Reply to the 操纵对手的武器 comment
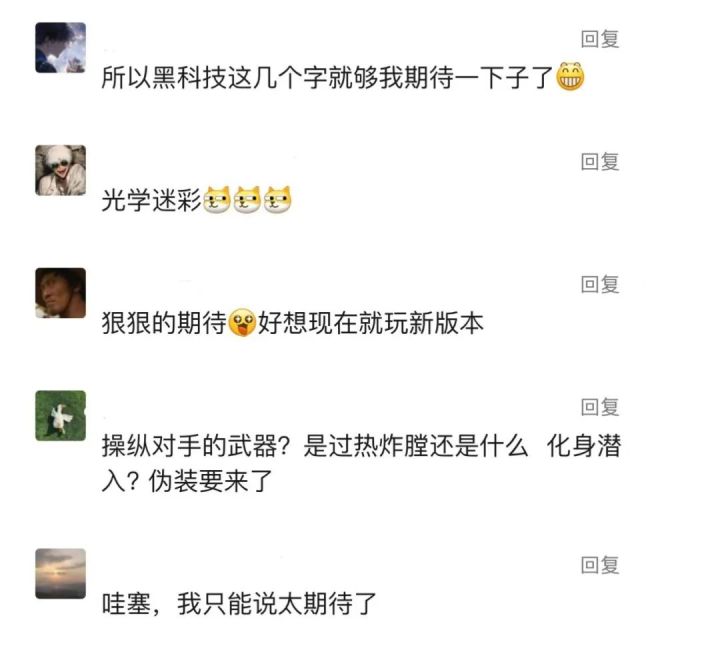 click(x=600, y=406)
